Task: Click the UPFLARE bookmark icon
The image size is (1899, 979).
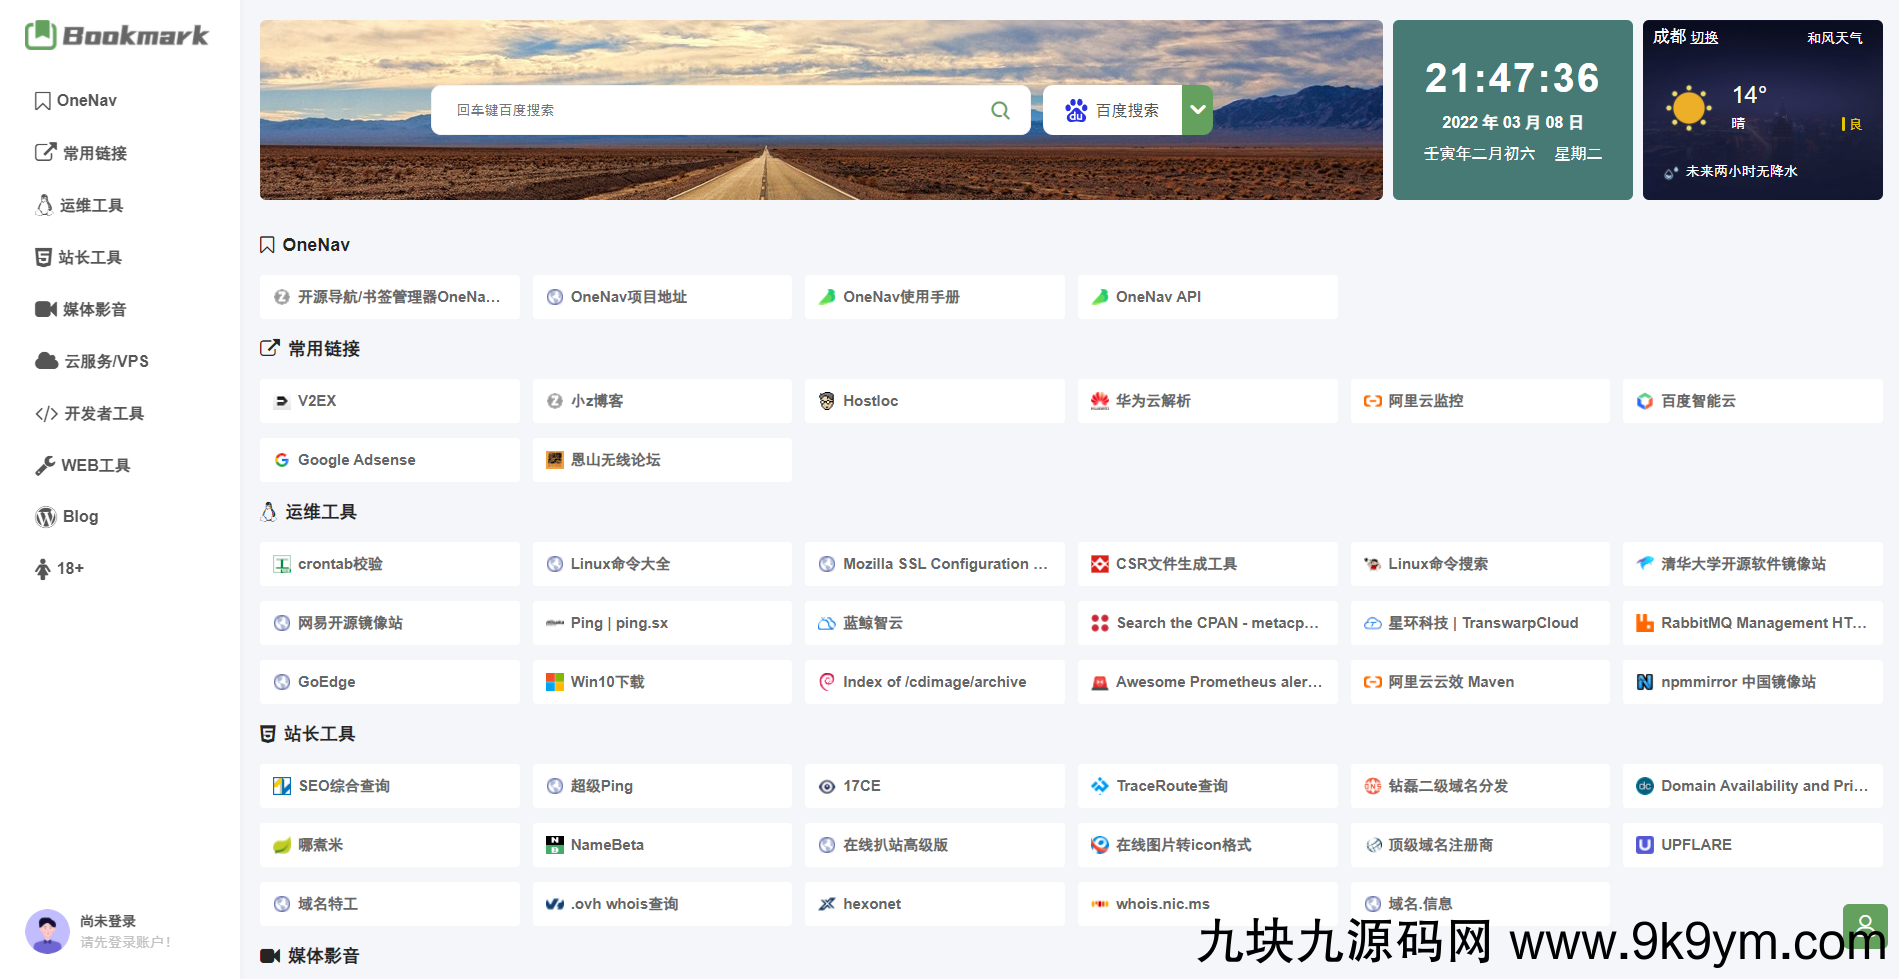Action: point(1644,845)
